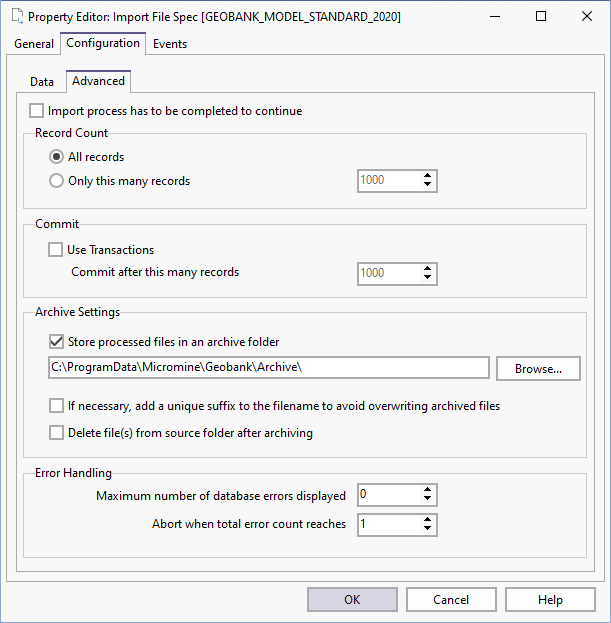
Task: Increase Abort when total error count value
Action: pos(427,520)
